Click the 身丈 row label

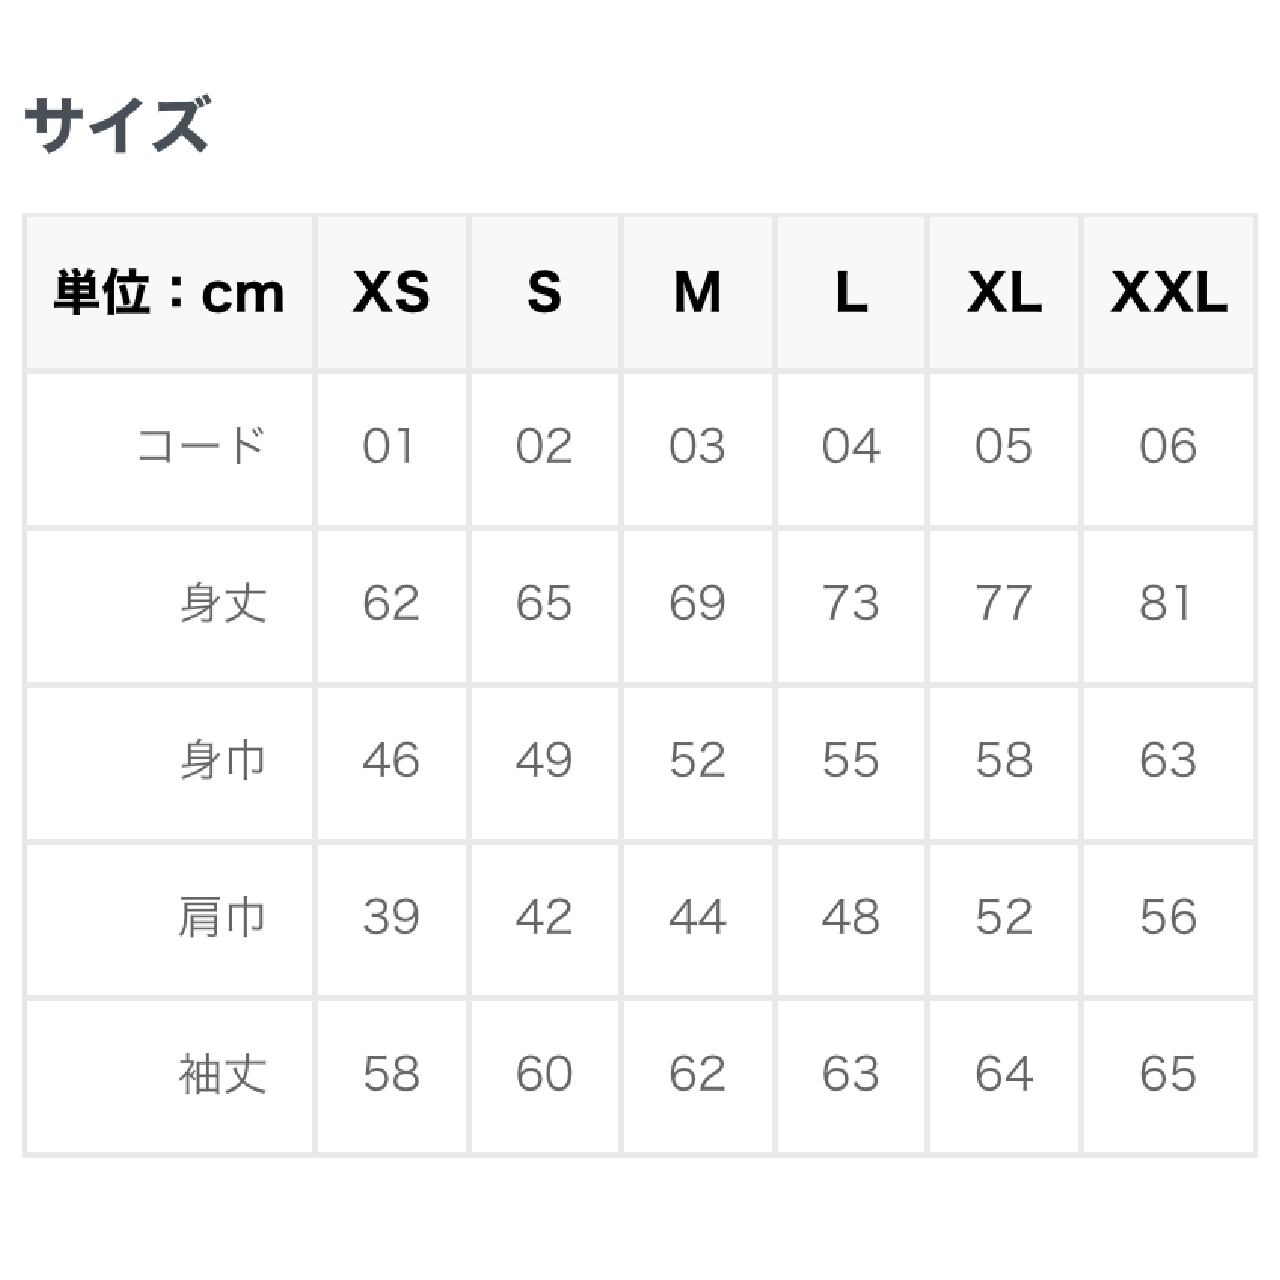click(x=223, y=603)
